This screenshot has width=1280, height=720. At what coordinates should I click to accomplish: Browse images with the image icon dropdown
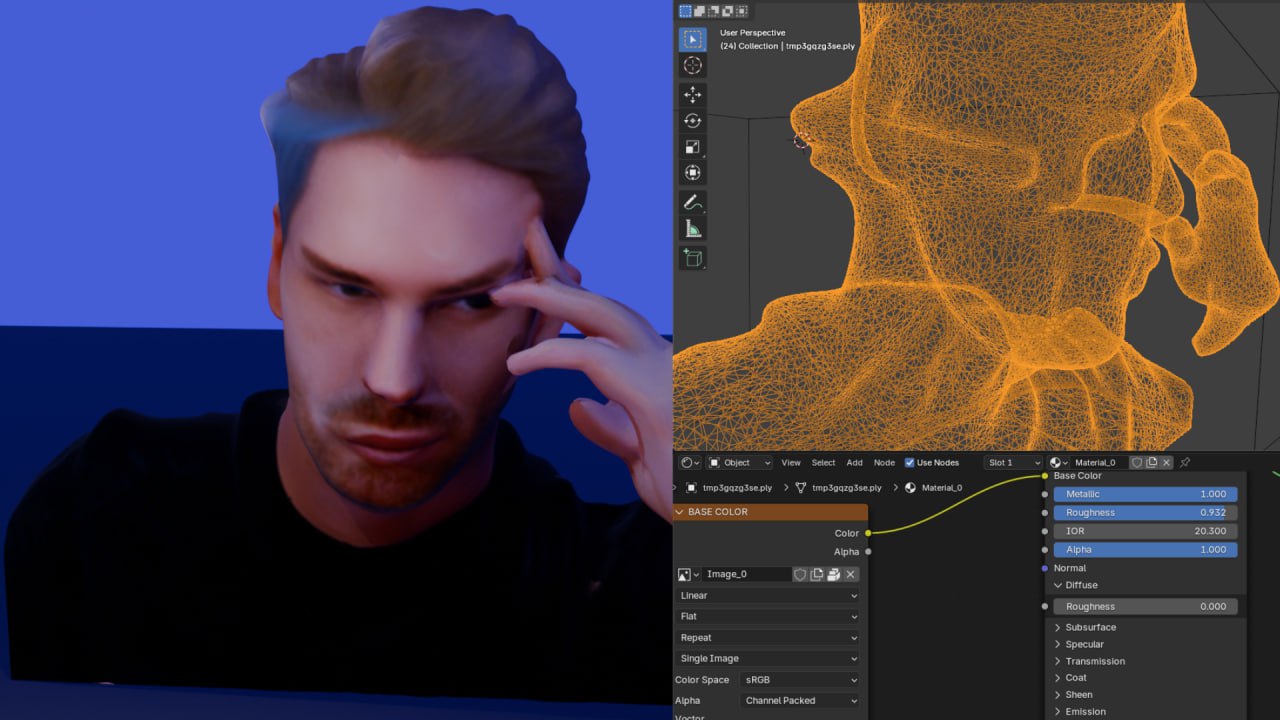688,575
